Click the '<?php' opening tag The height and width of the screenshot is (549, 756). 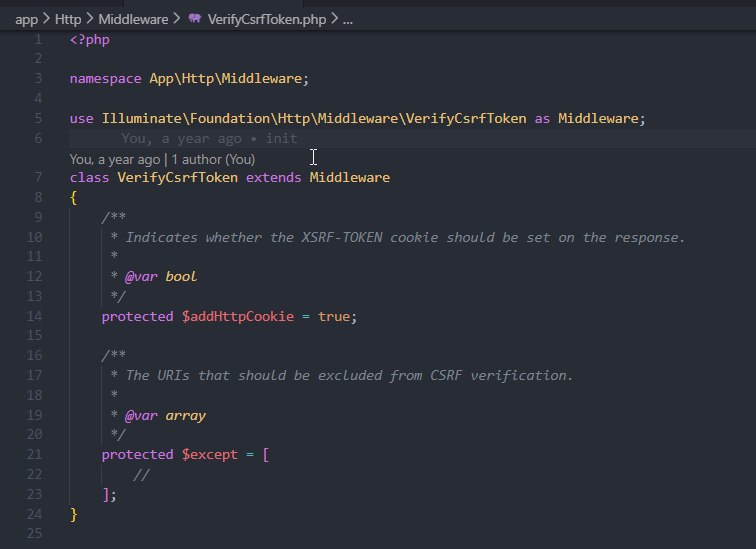pyautogui.click(x=90, y=40)
